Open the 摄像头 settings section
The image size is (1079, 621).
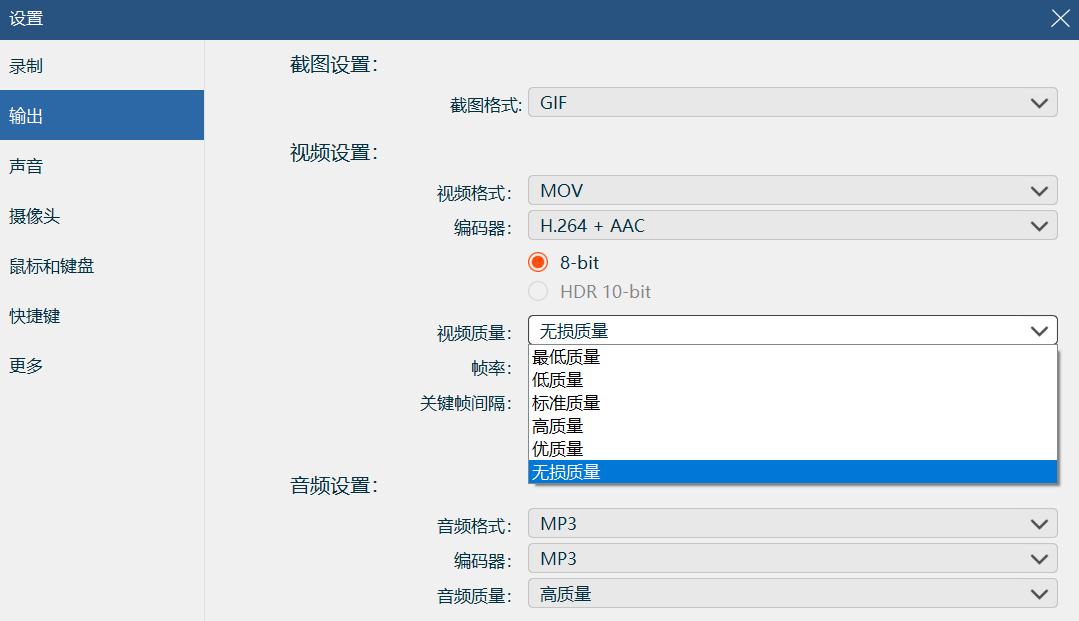pos(60,215)
